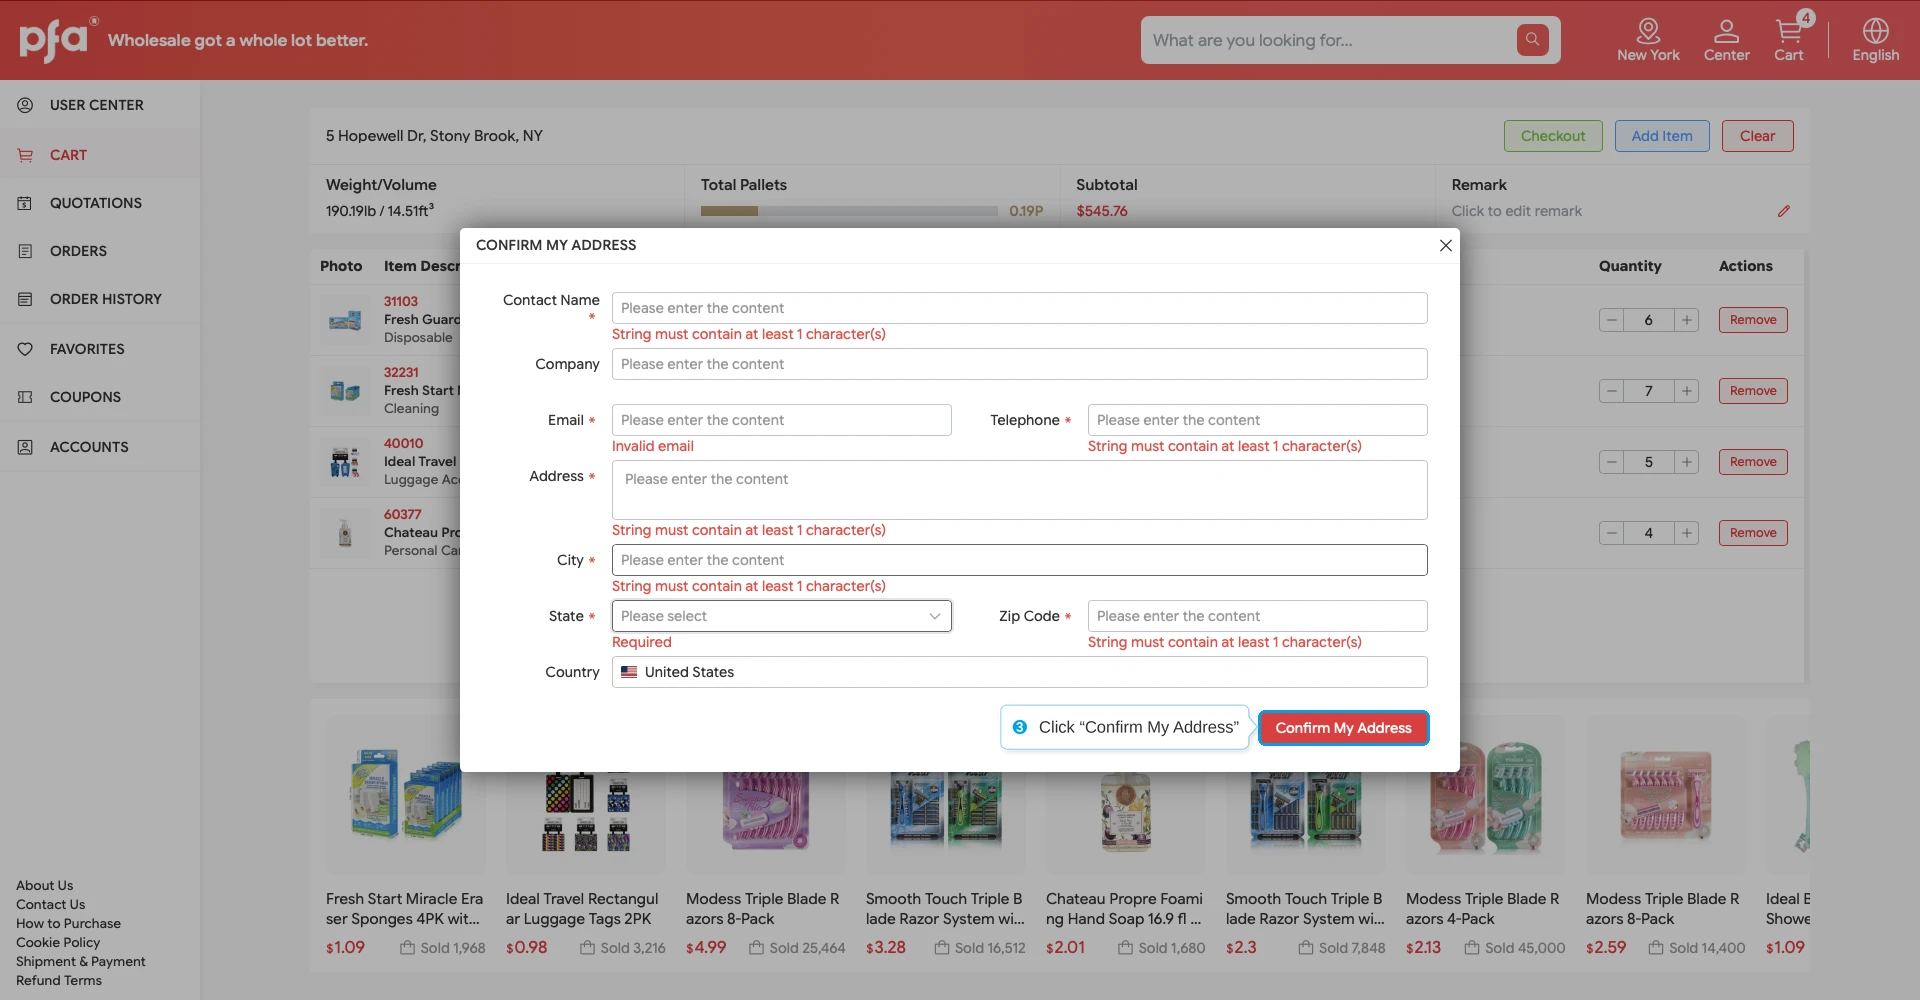The image size is (1920, 1000).
Task: Click item number 40010 link
Action: 403,444
